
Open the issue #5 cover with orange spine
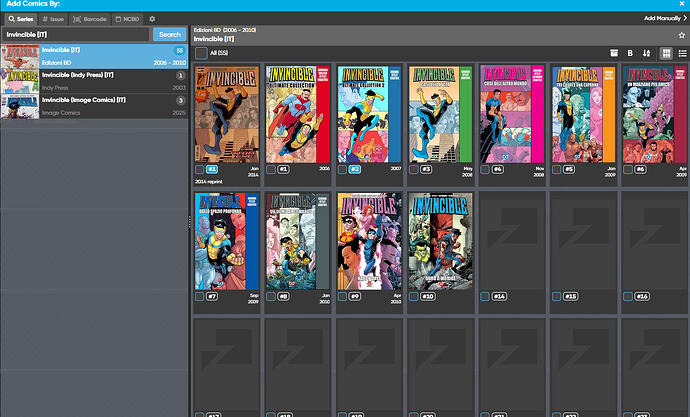(584, 114)
